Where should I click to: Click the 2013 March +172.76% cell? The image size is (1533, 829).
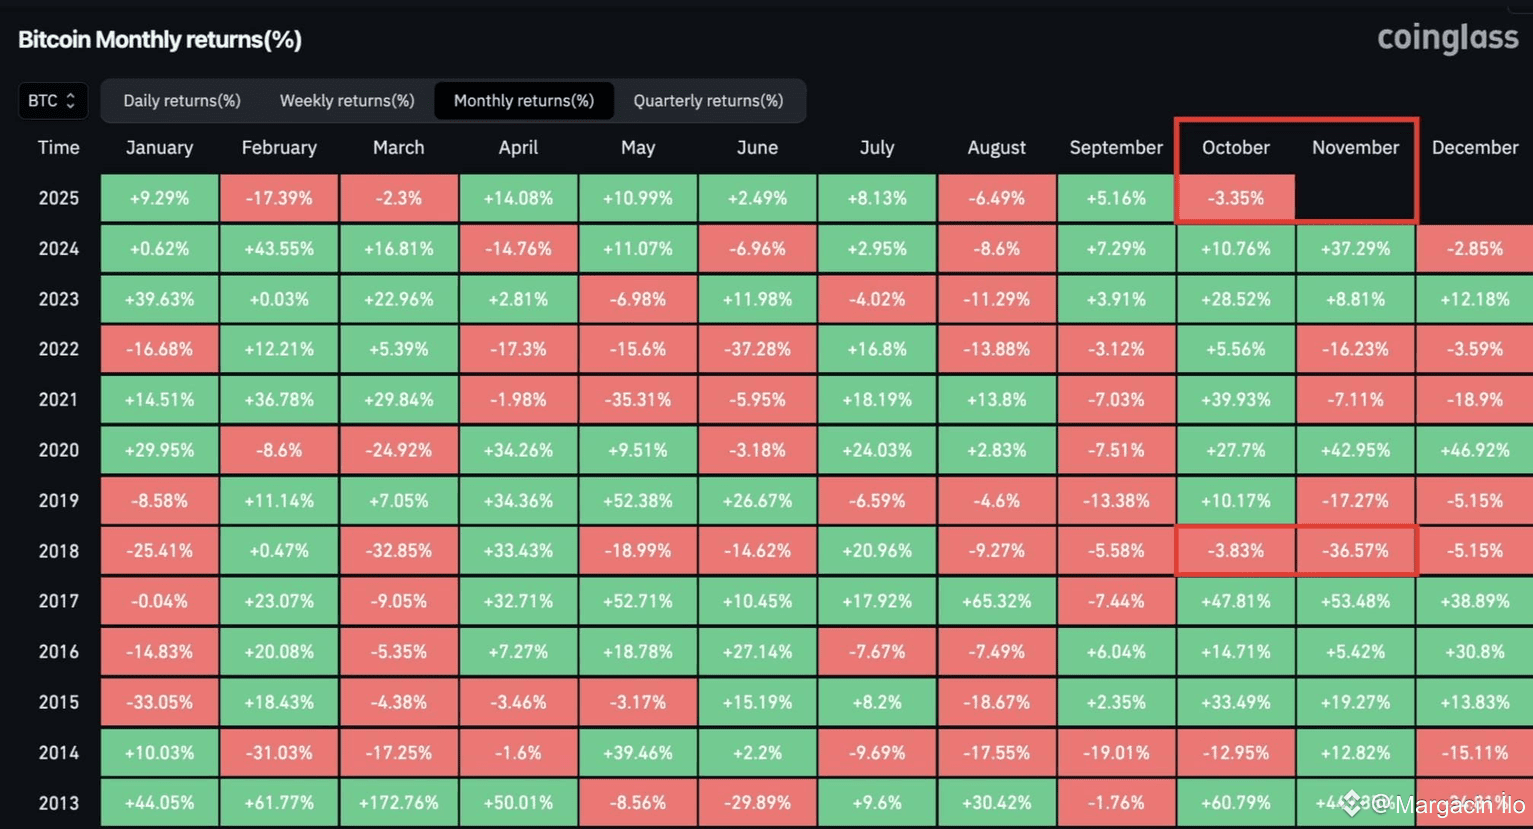click(x=399, y=802)
